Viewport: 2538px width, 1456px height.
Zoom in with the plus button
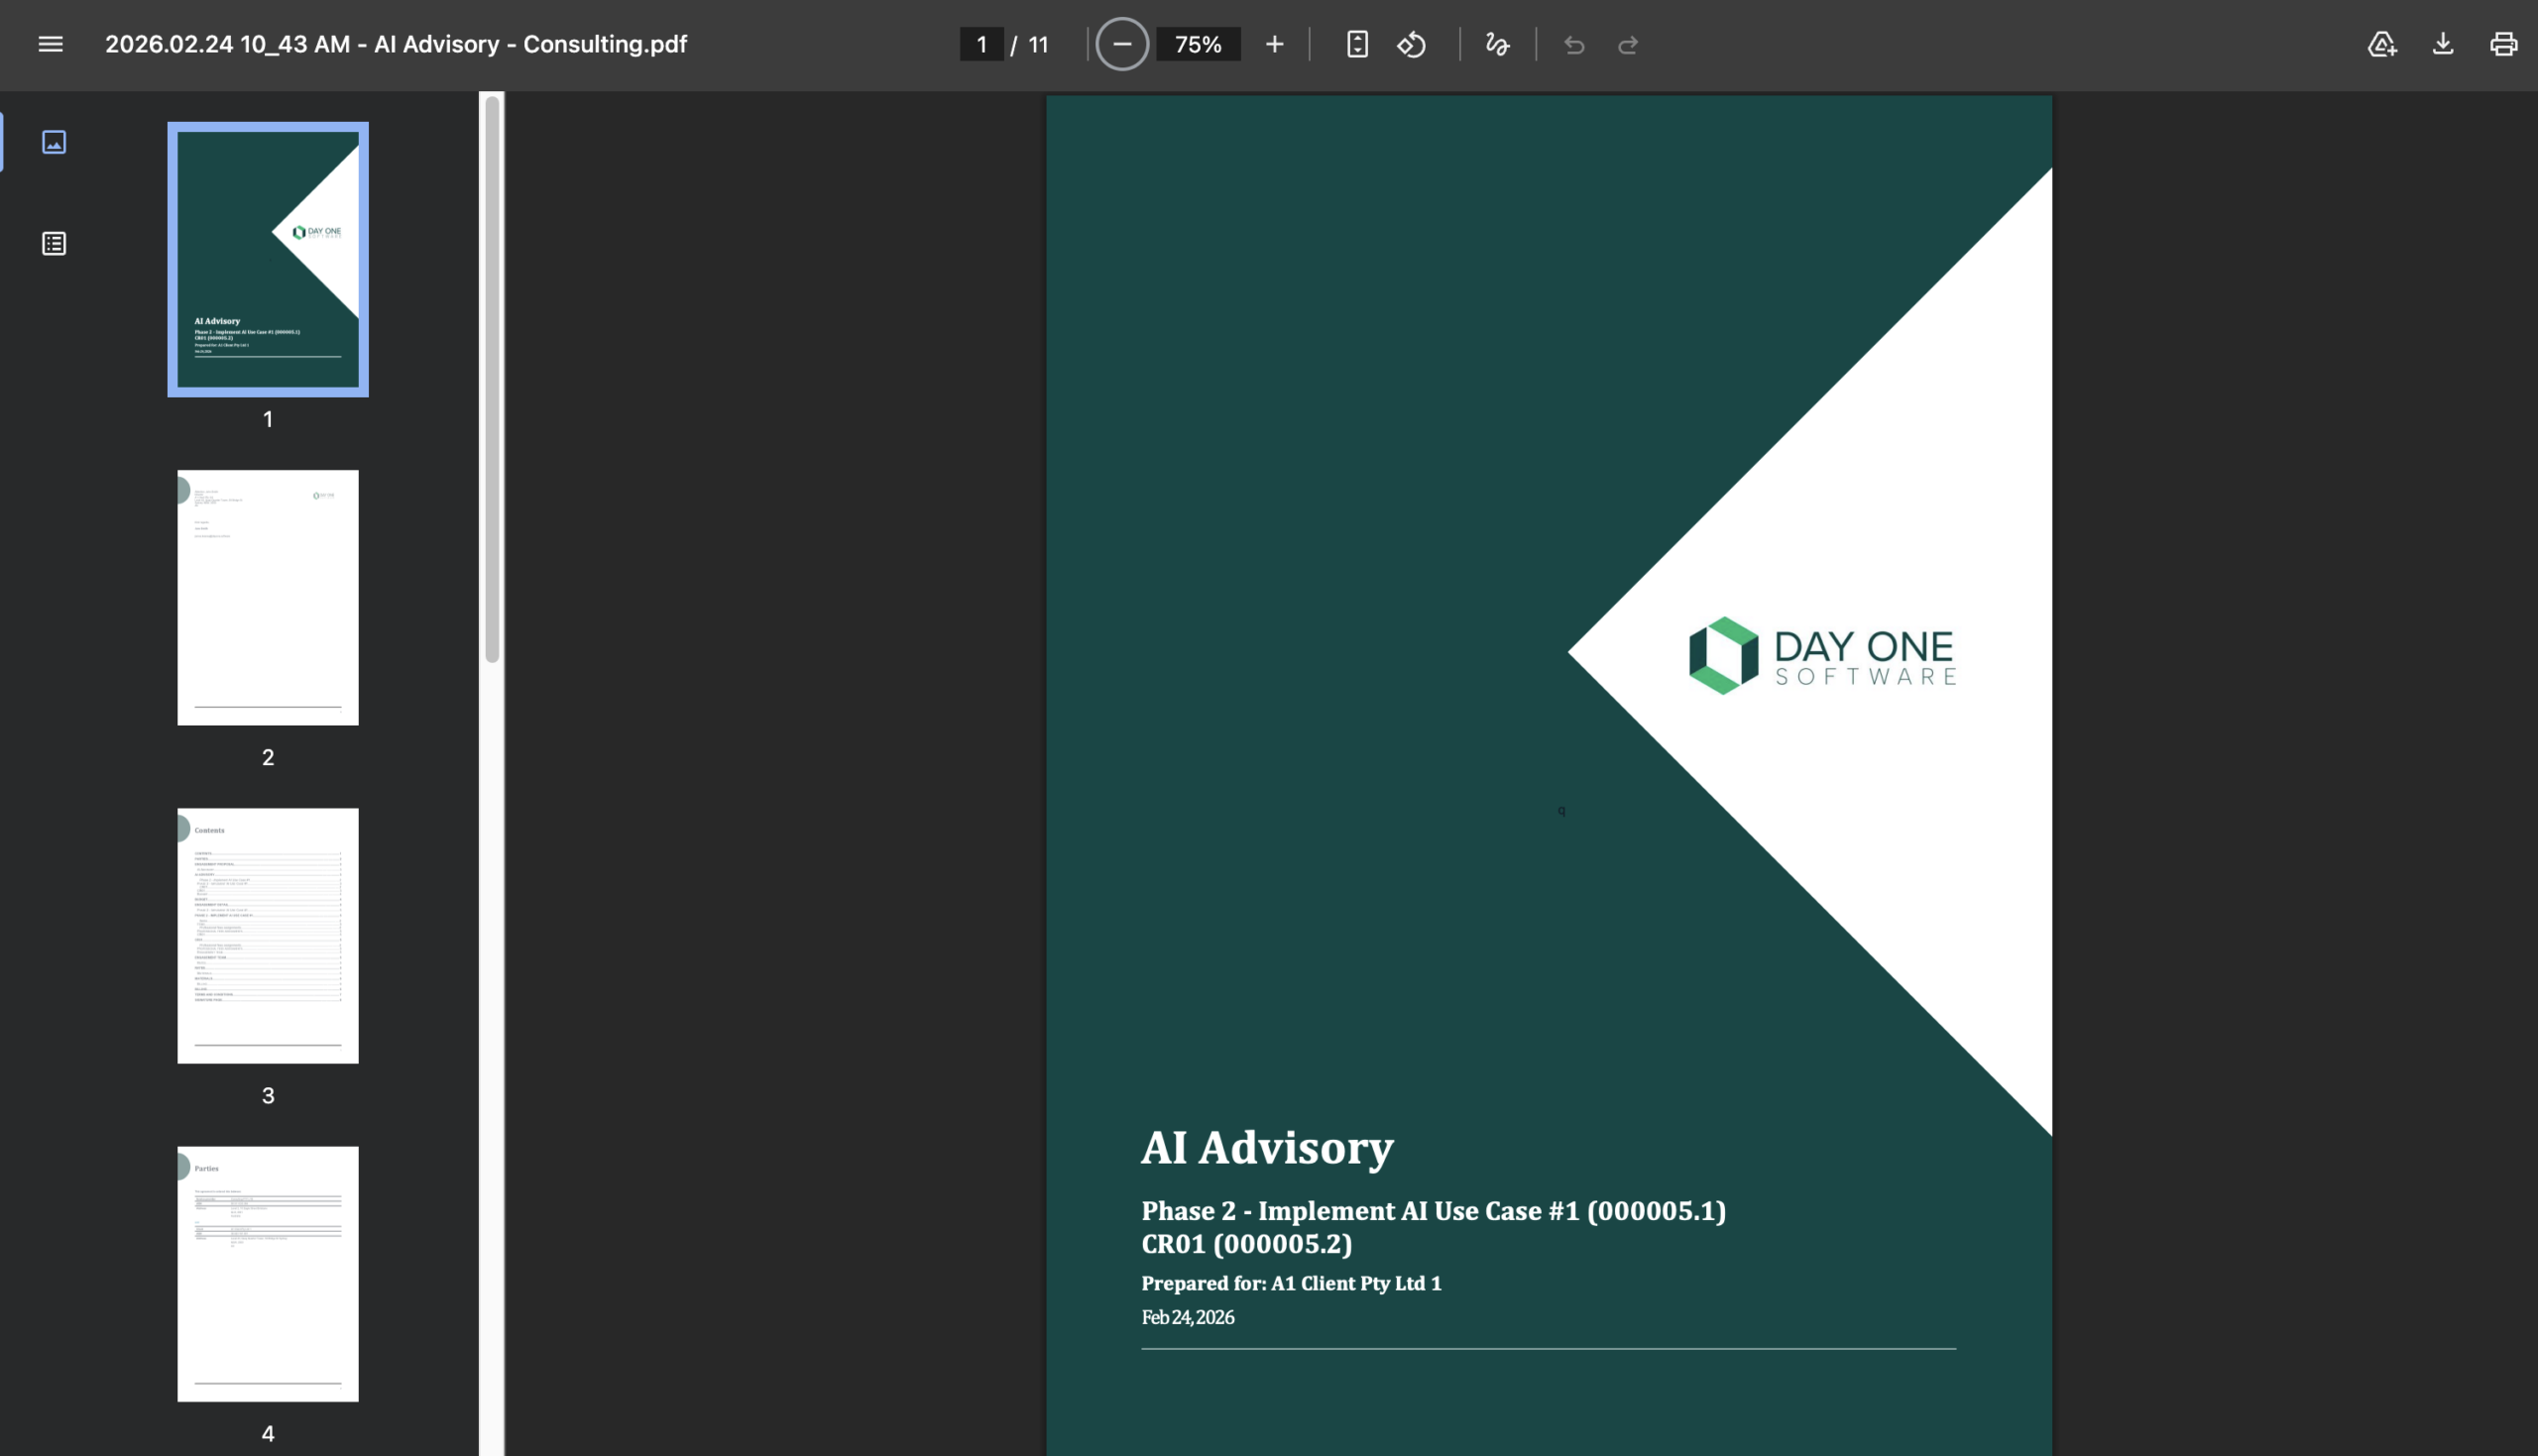pyautogui.click(x=1274, y=44)
